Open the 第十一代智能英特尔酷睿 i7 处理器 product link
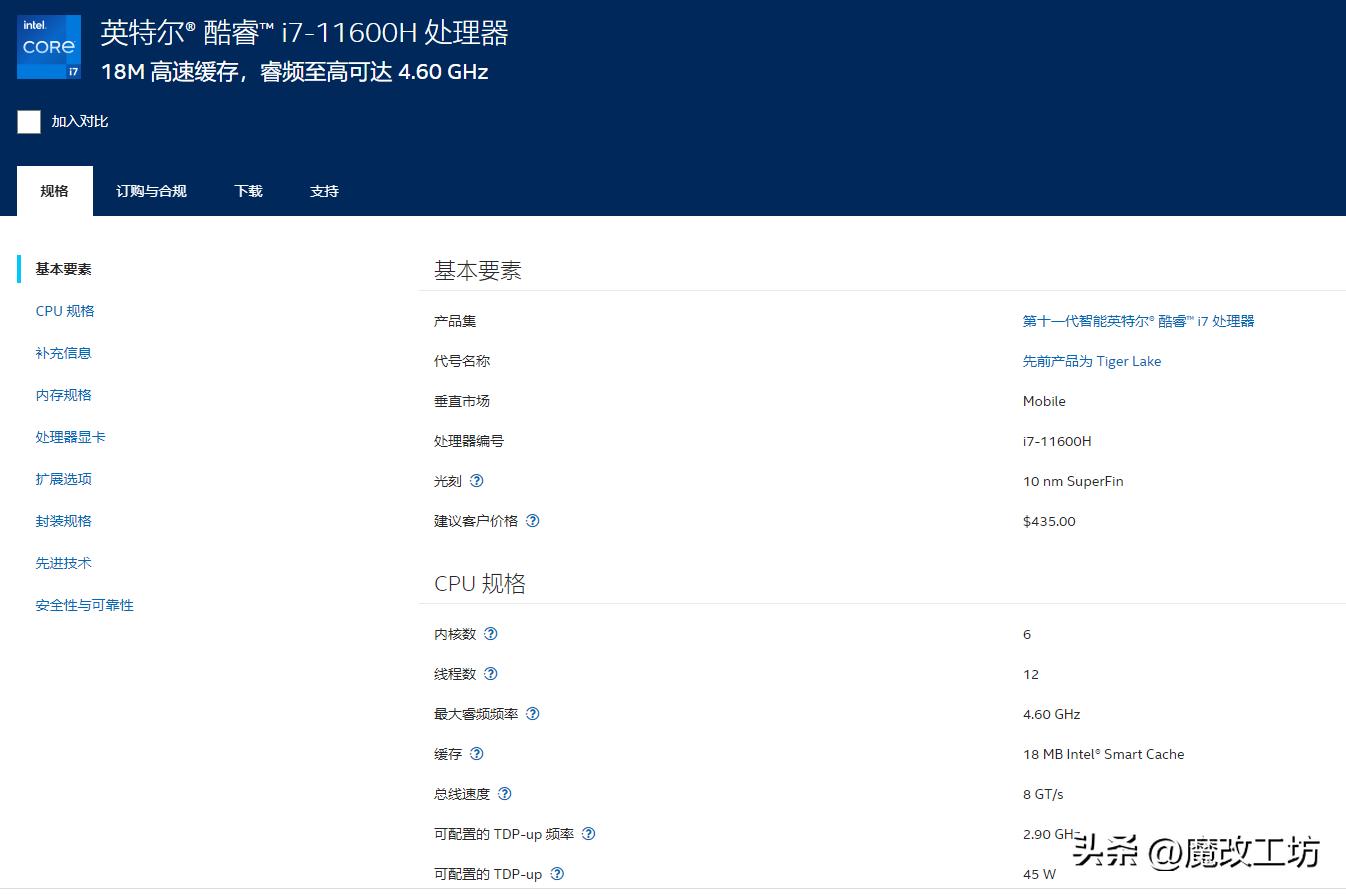1346x894 pixels. point(1139,321)
